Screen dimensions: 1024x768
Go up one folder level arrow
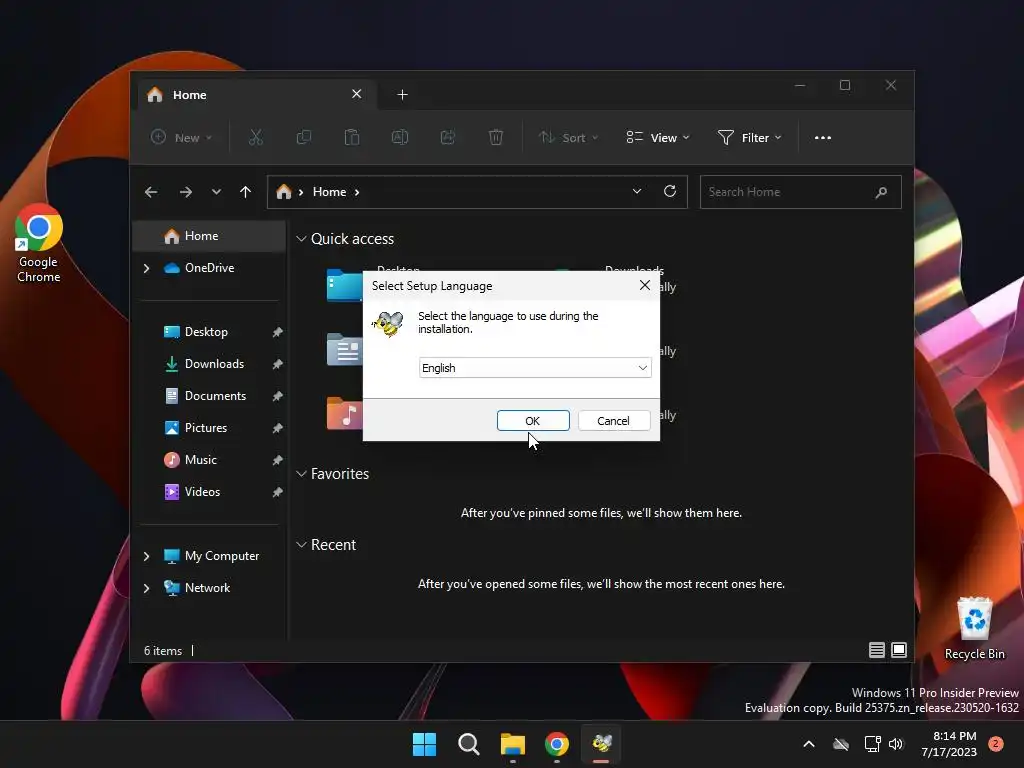(246, 192)
